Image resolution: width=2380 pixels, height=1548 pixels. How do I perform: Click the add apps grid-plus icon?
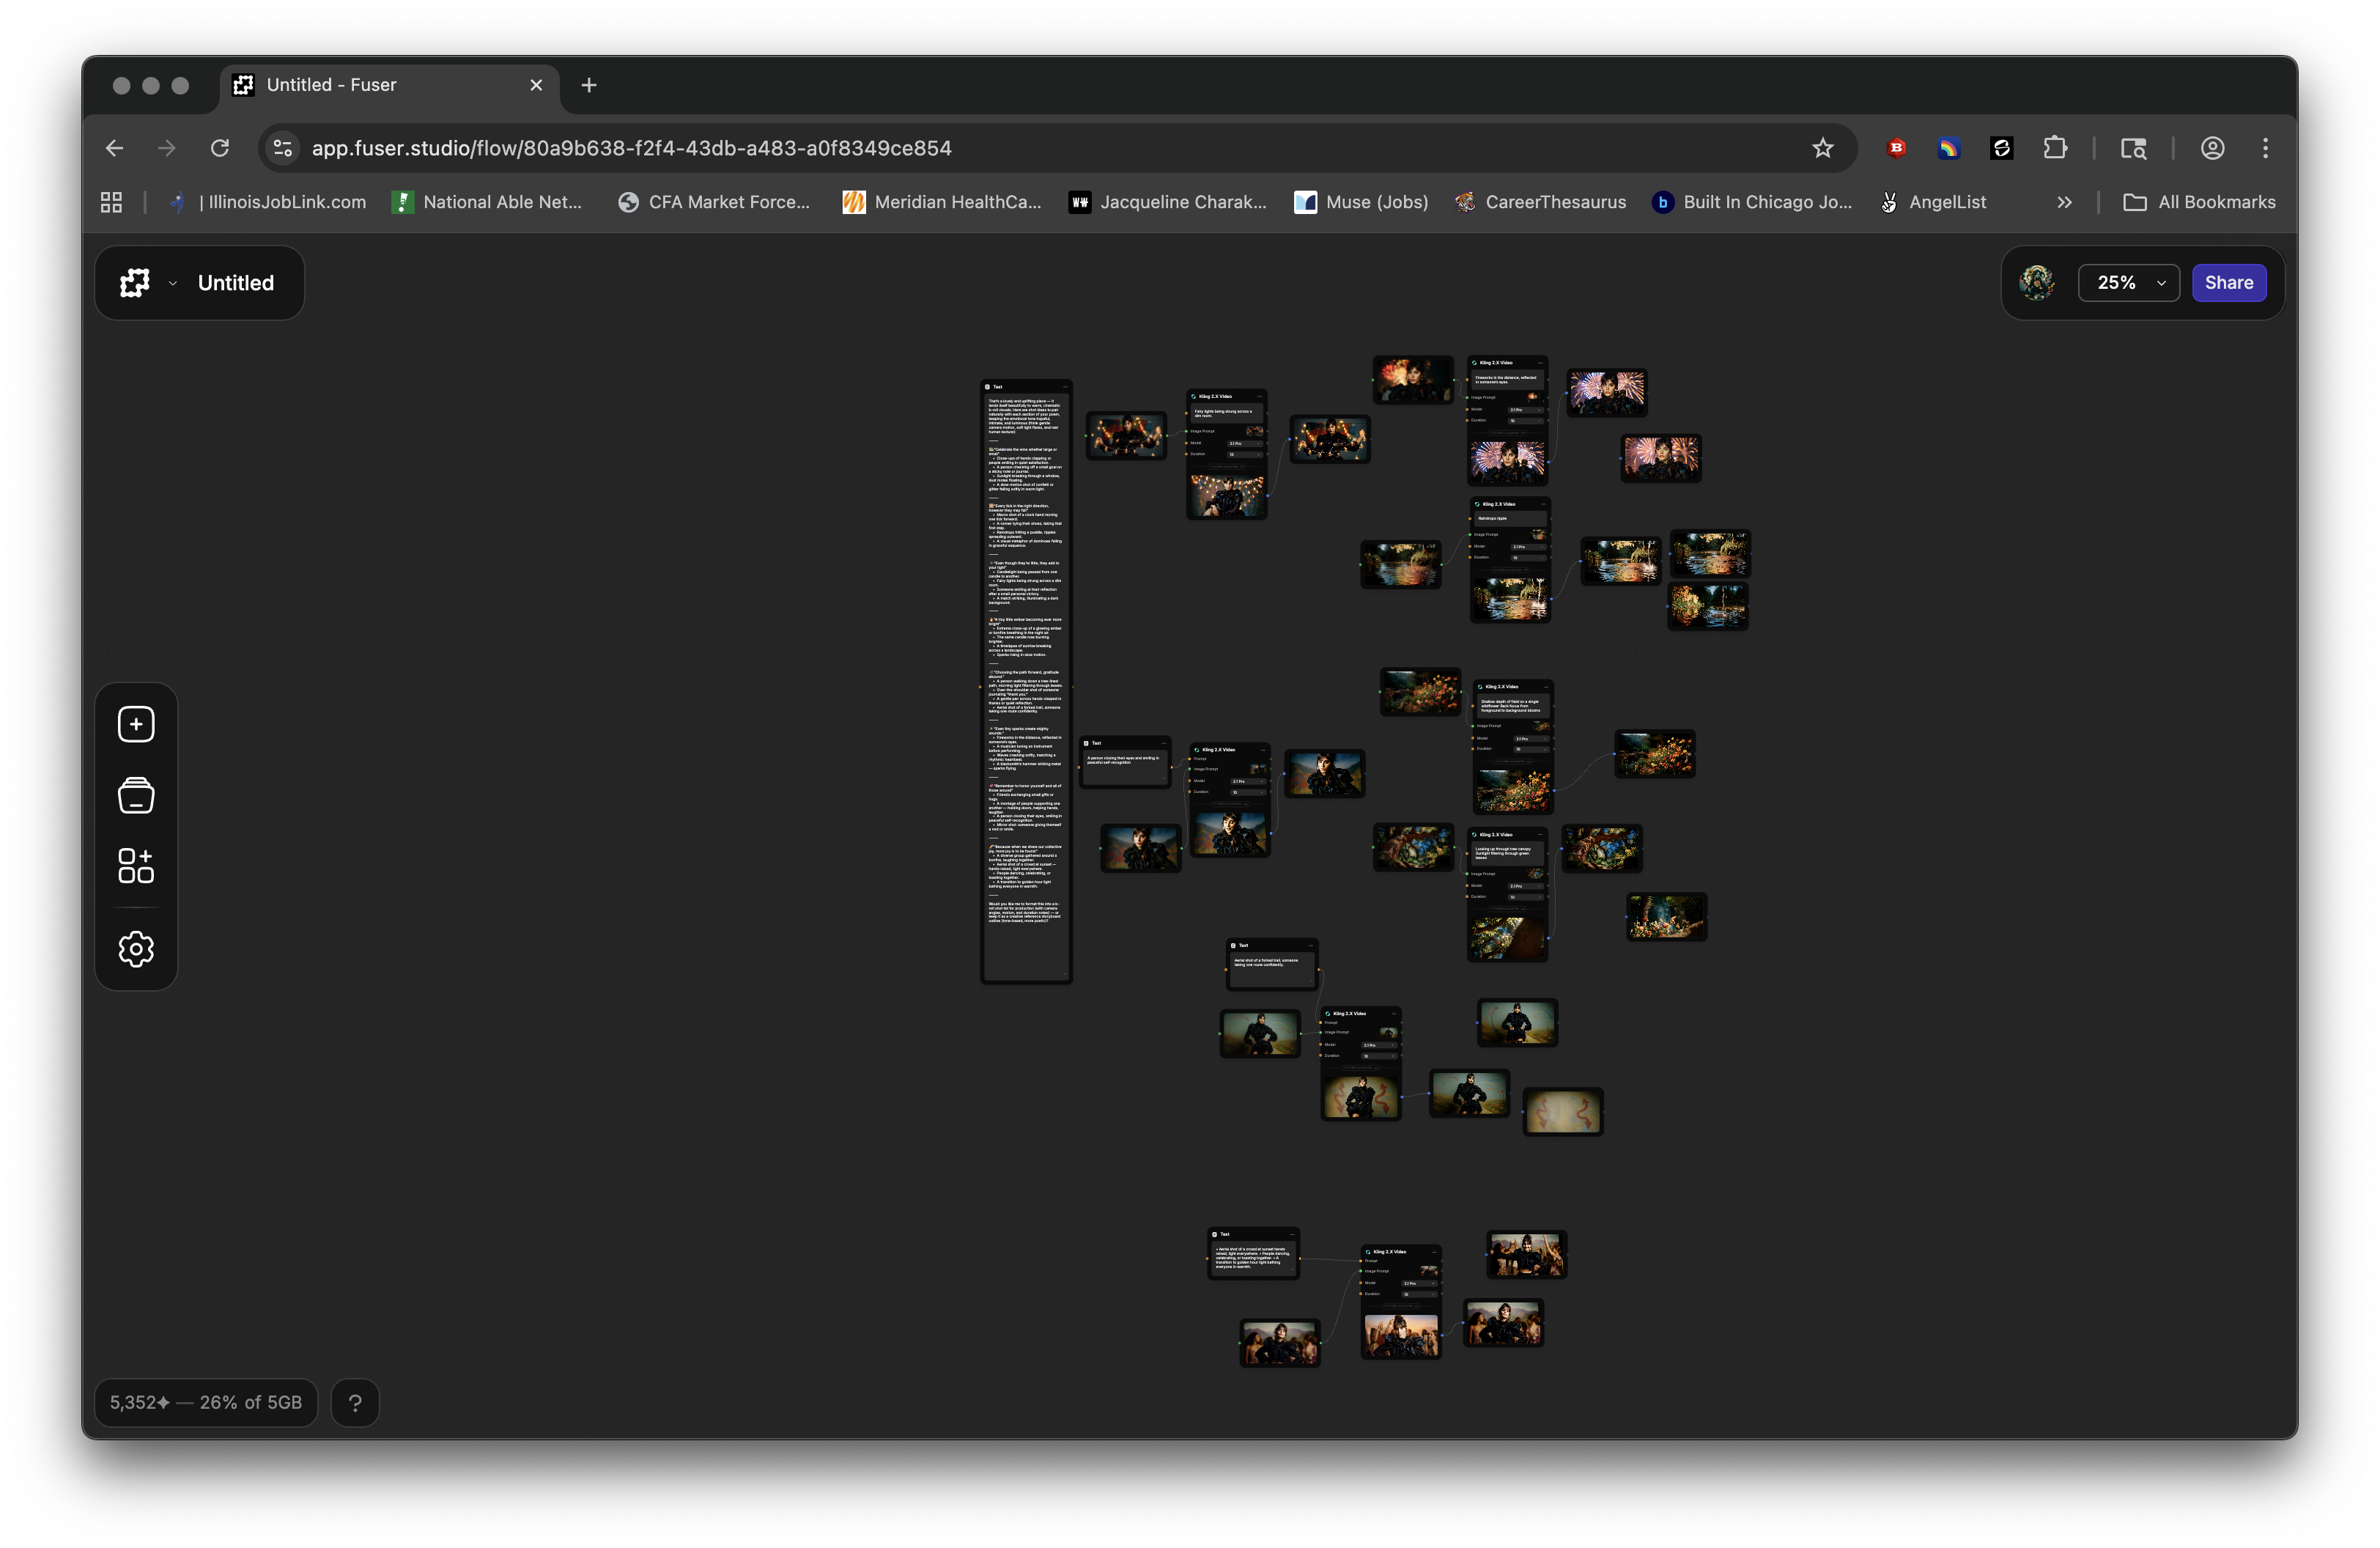tap(136, 866)
